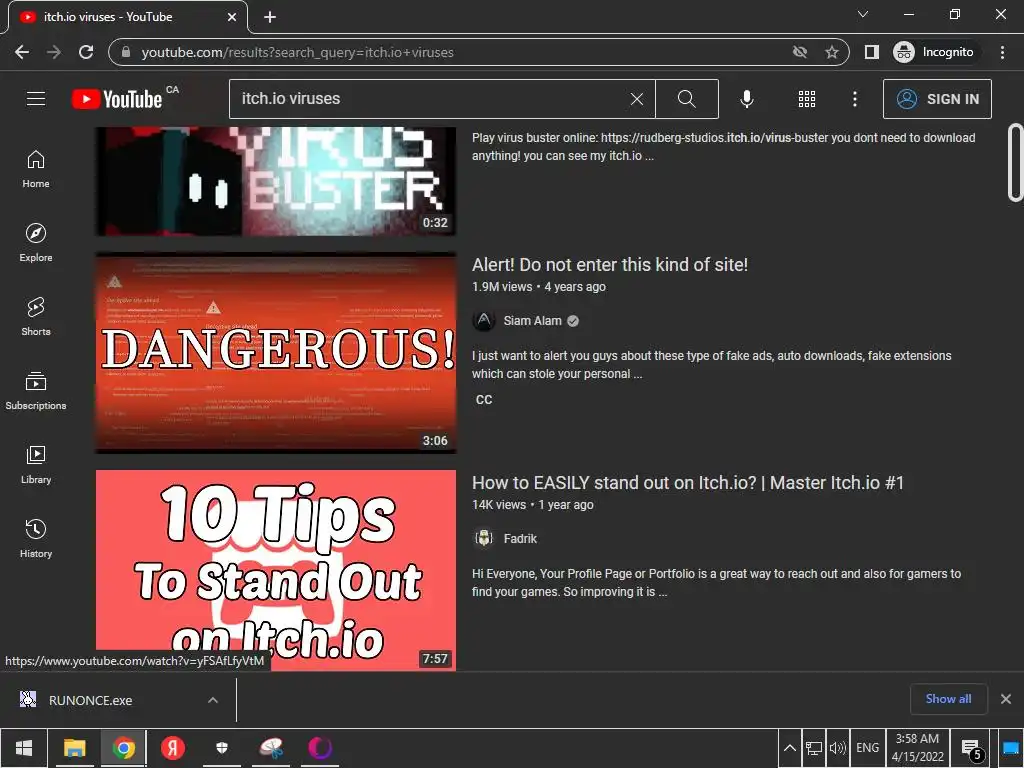Click the page vertical scrollbar
Image resolution: width=1024 pixels, height=768 pixels.
point(1016,162)
